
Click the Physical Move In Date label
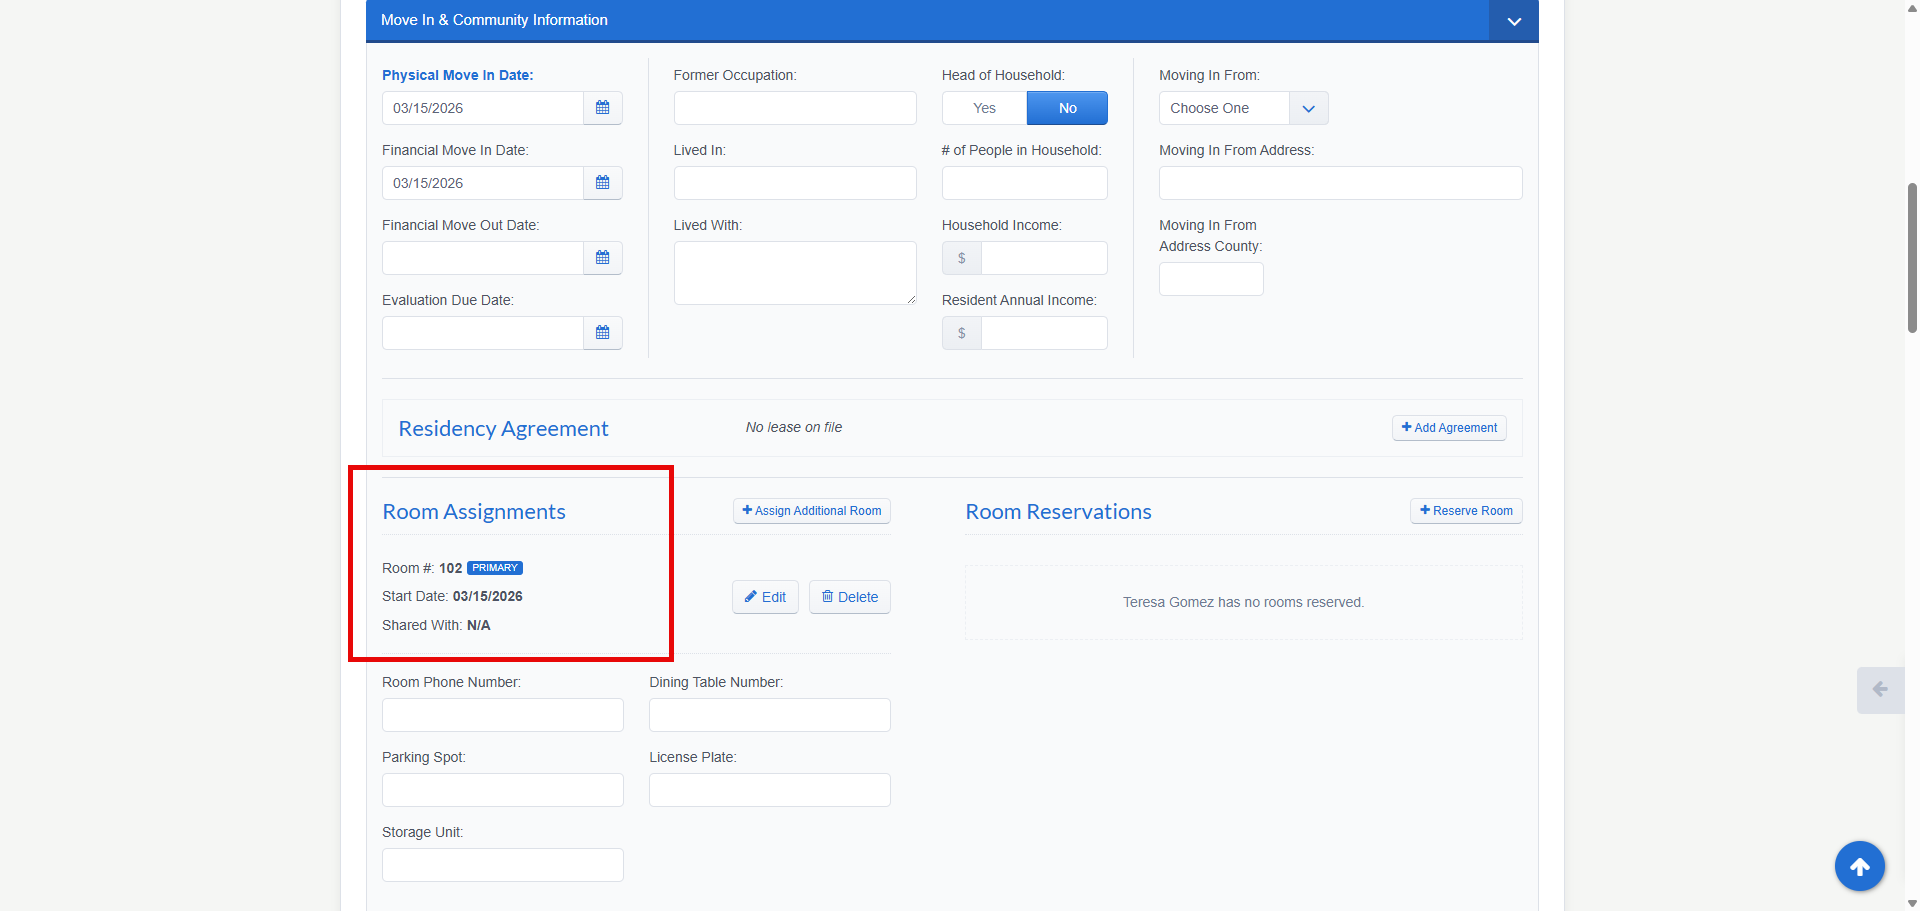click(457, 75)
